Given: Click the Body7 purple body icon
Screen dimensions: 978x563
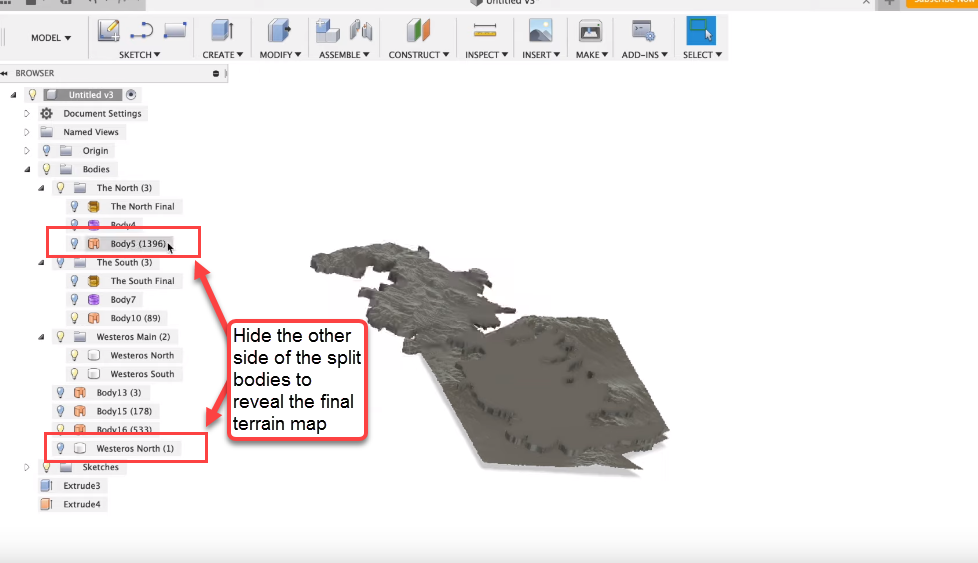Looking at the screenshot, I should coord(94,300).
